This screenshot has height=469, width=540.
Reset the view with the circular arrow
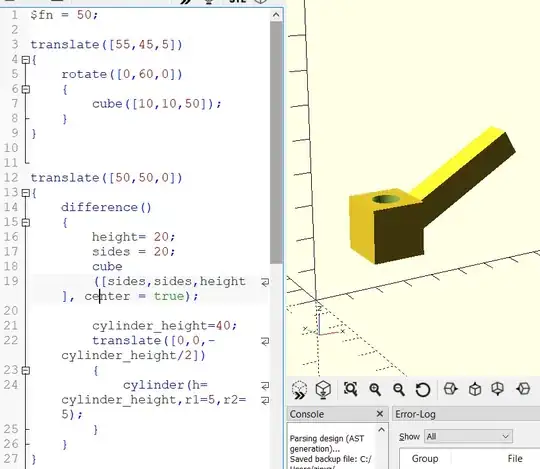click(x=423, y=390)
